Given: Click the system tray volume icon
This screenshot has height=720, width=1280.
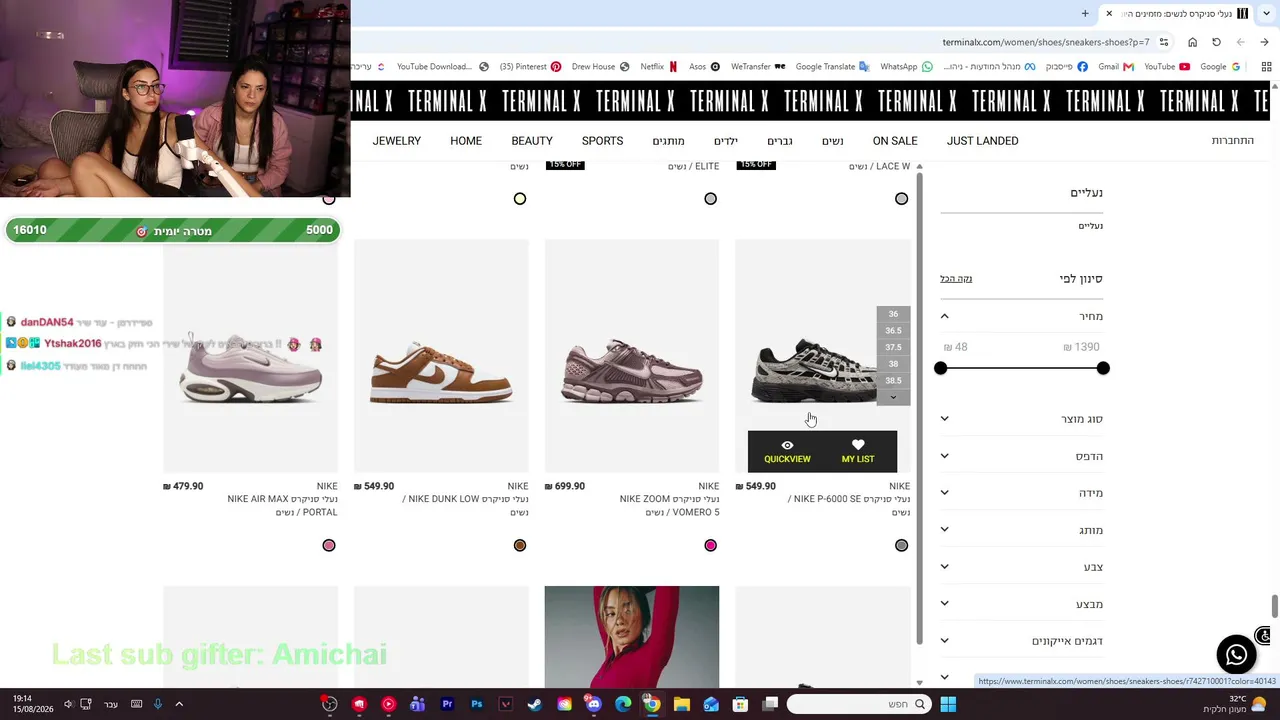Looking at the screenshot, I should click(67, 704).
